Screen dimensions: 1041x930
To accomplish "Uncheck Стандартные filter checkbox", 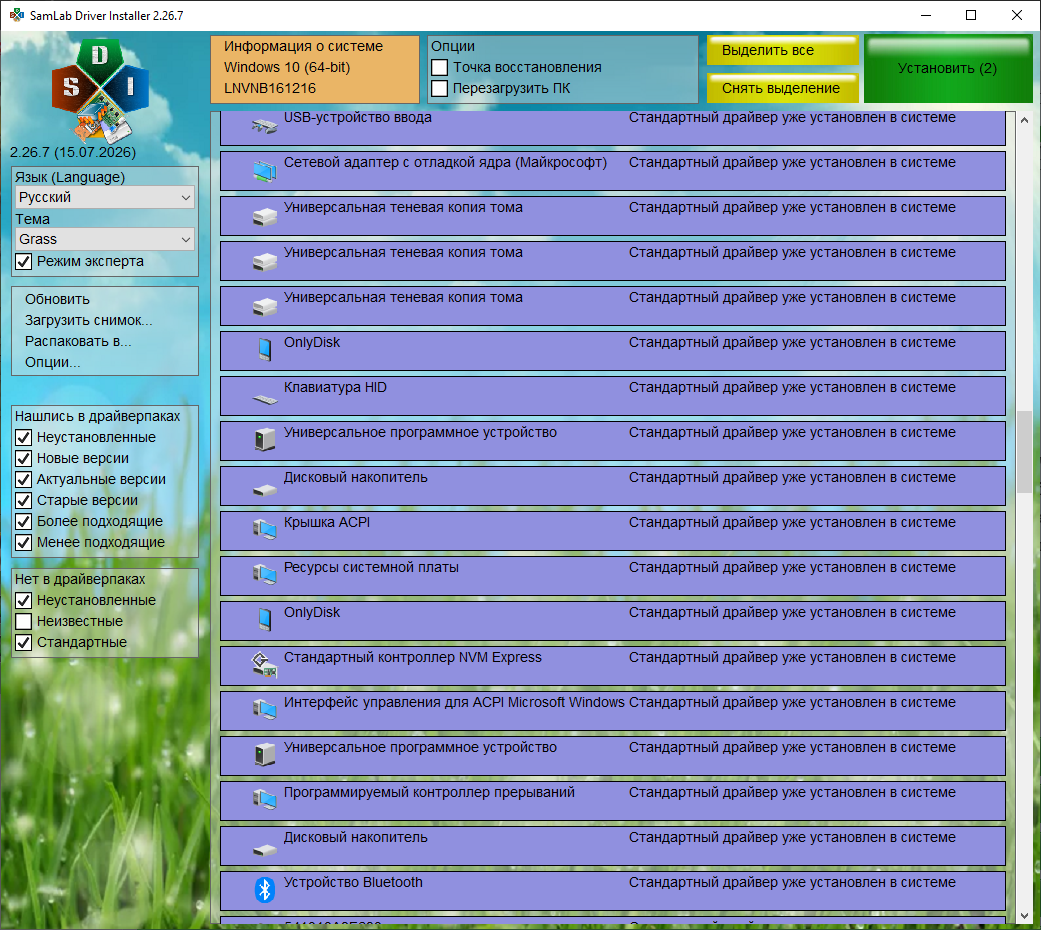I will (23, 643).
